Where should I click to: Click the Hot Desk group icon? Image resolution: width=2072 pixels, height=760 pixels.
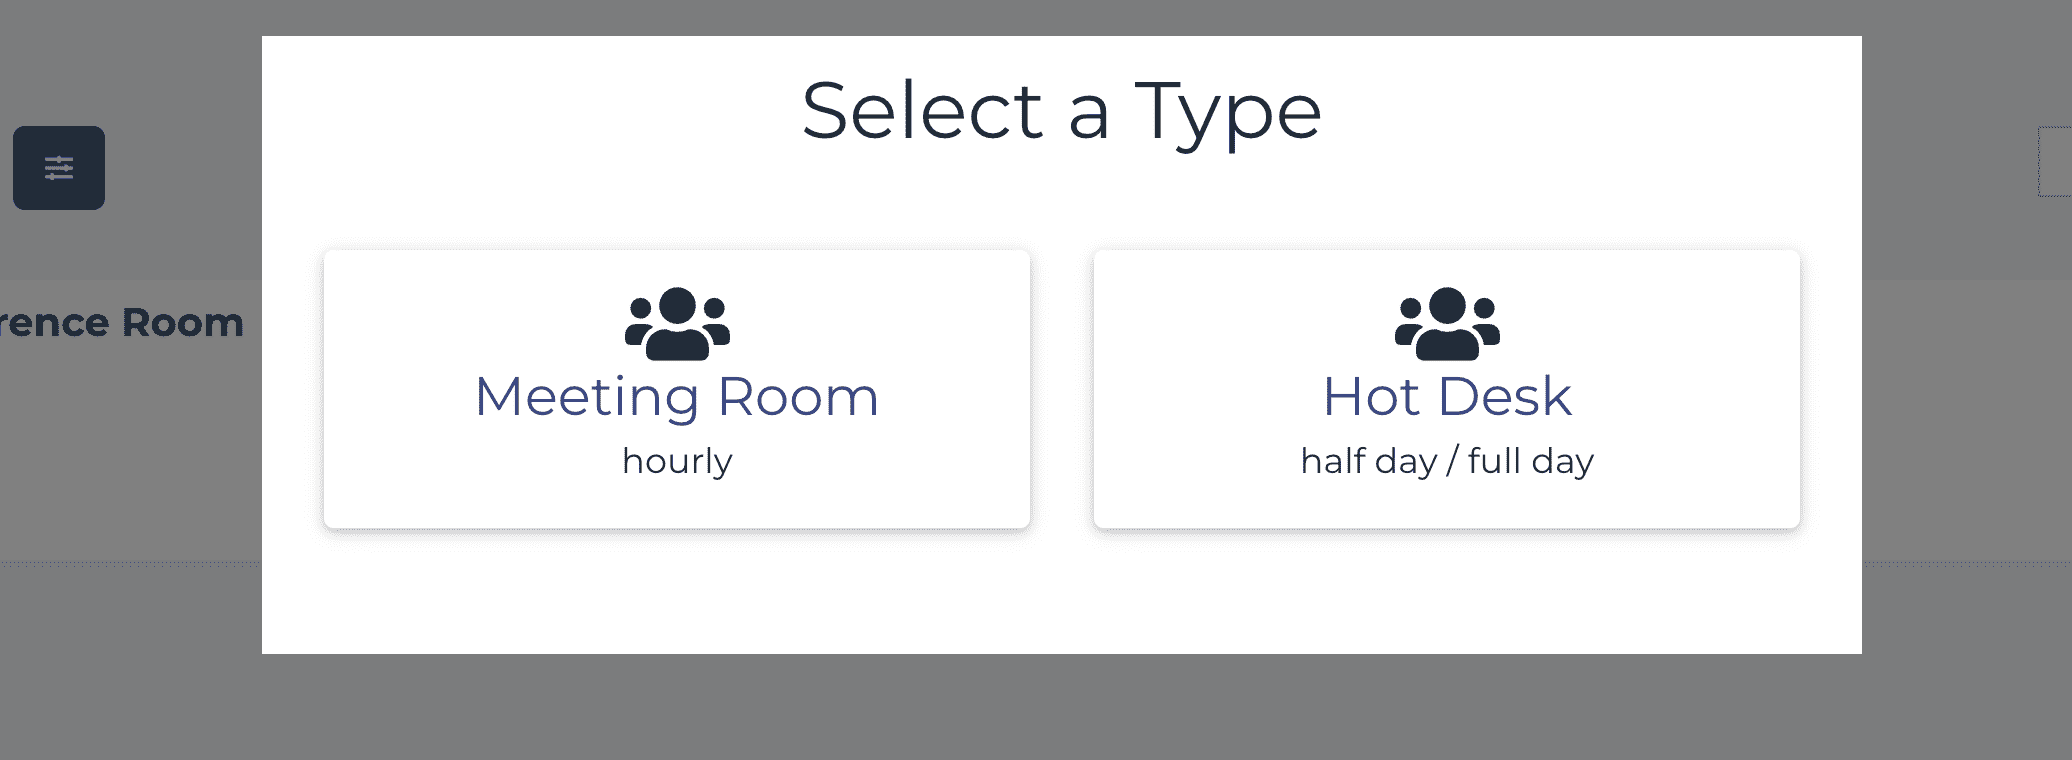1447,324
